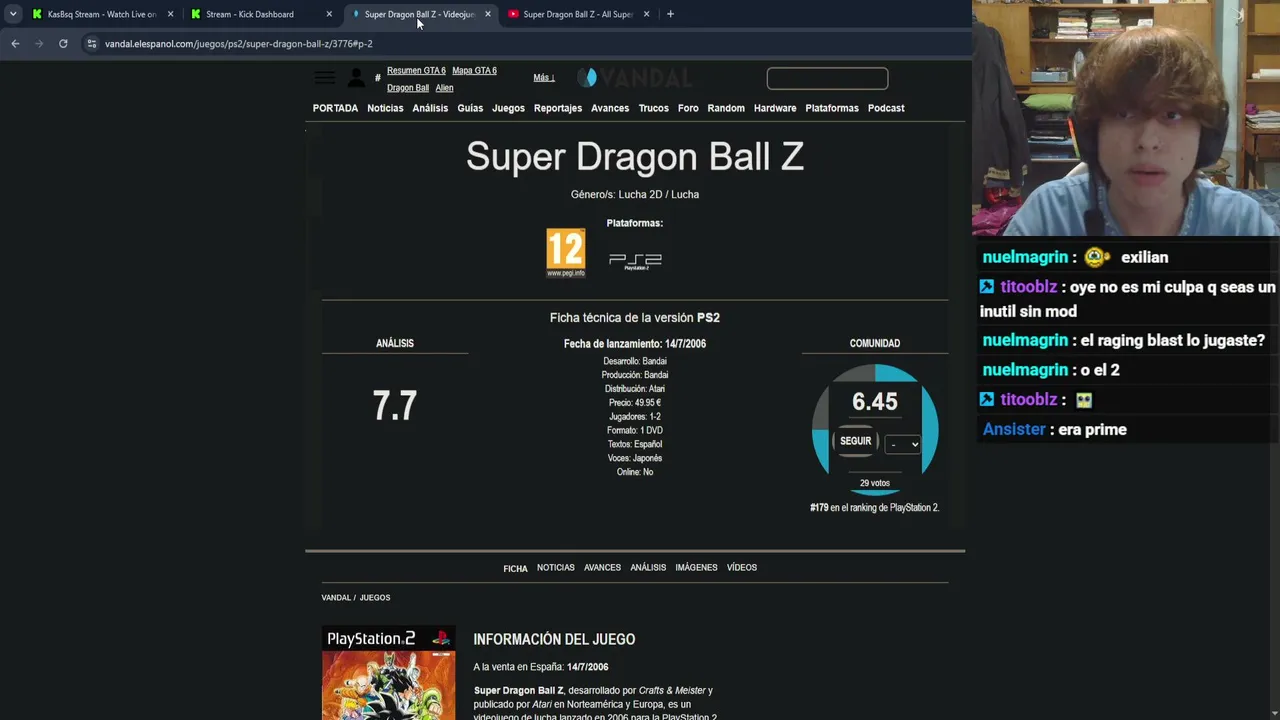The width and height of the screenshot is (1280, 720).
Task: Click the browser address bar URL
Action: [239, 44]
